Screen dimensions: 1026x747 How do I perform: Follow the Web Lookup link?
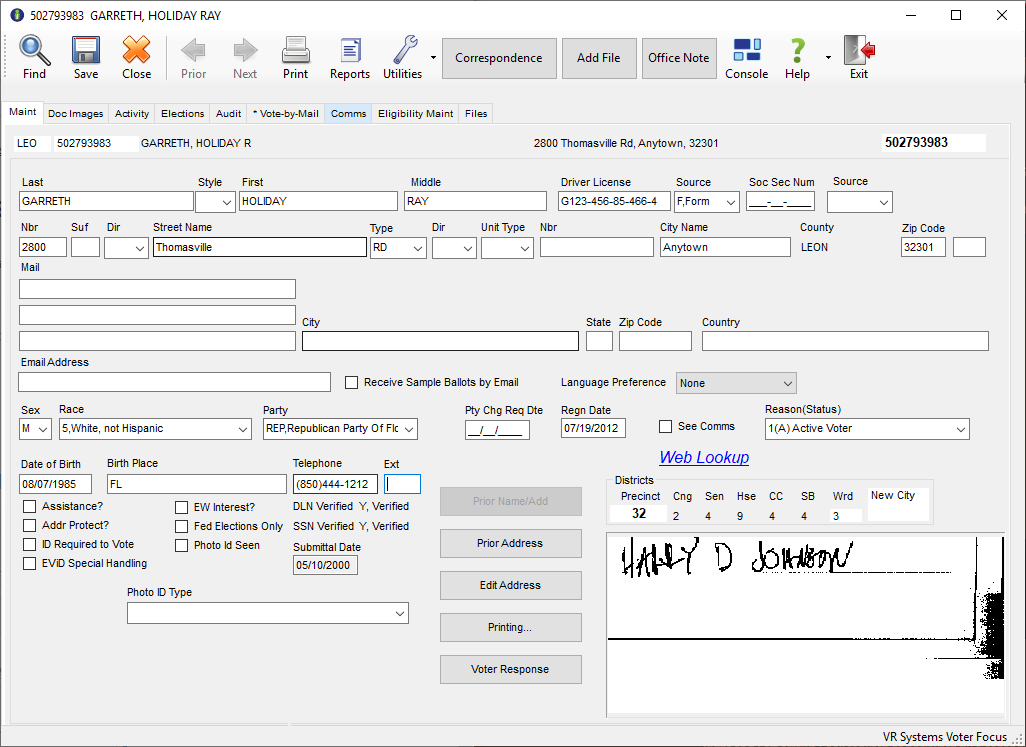[704, 457]
